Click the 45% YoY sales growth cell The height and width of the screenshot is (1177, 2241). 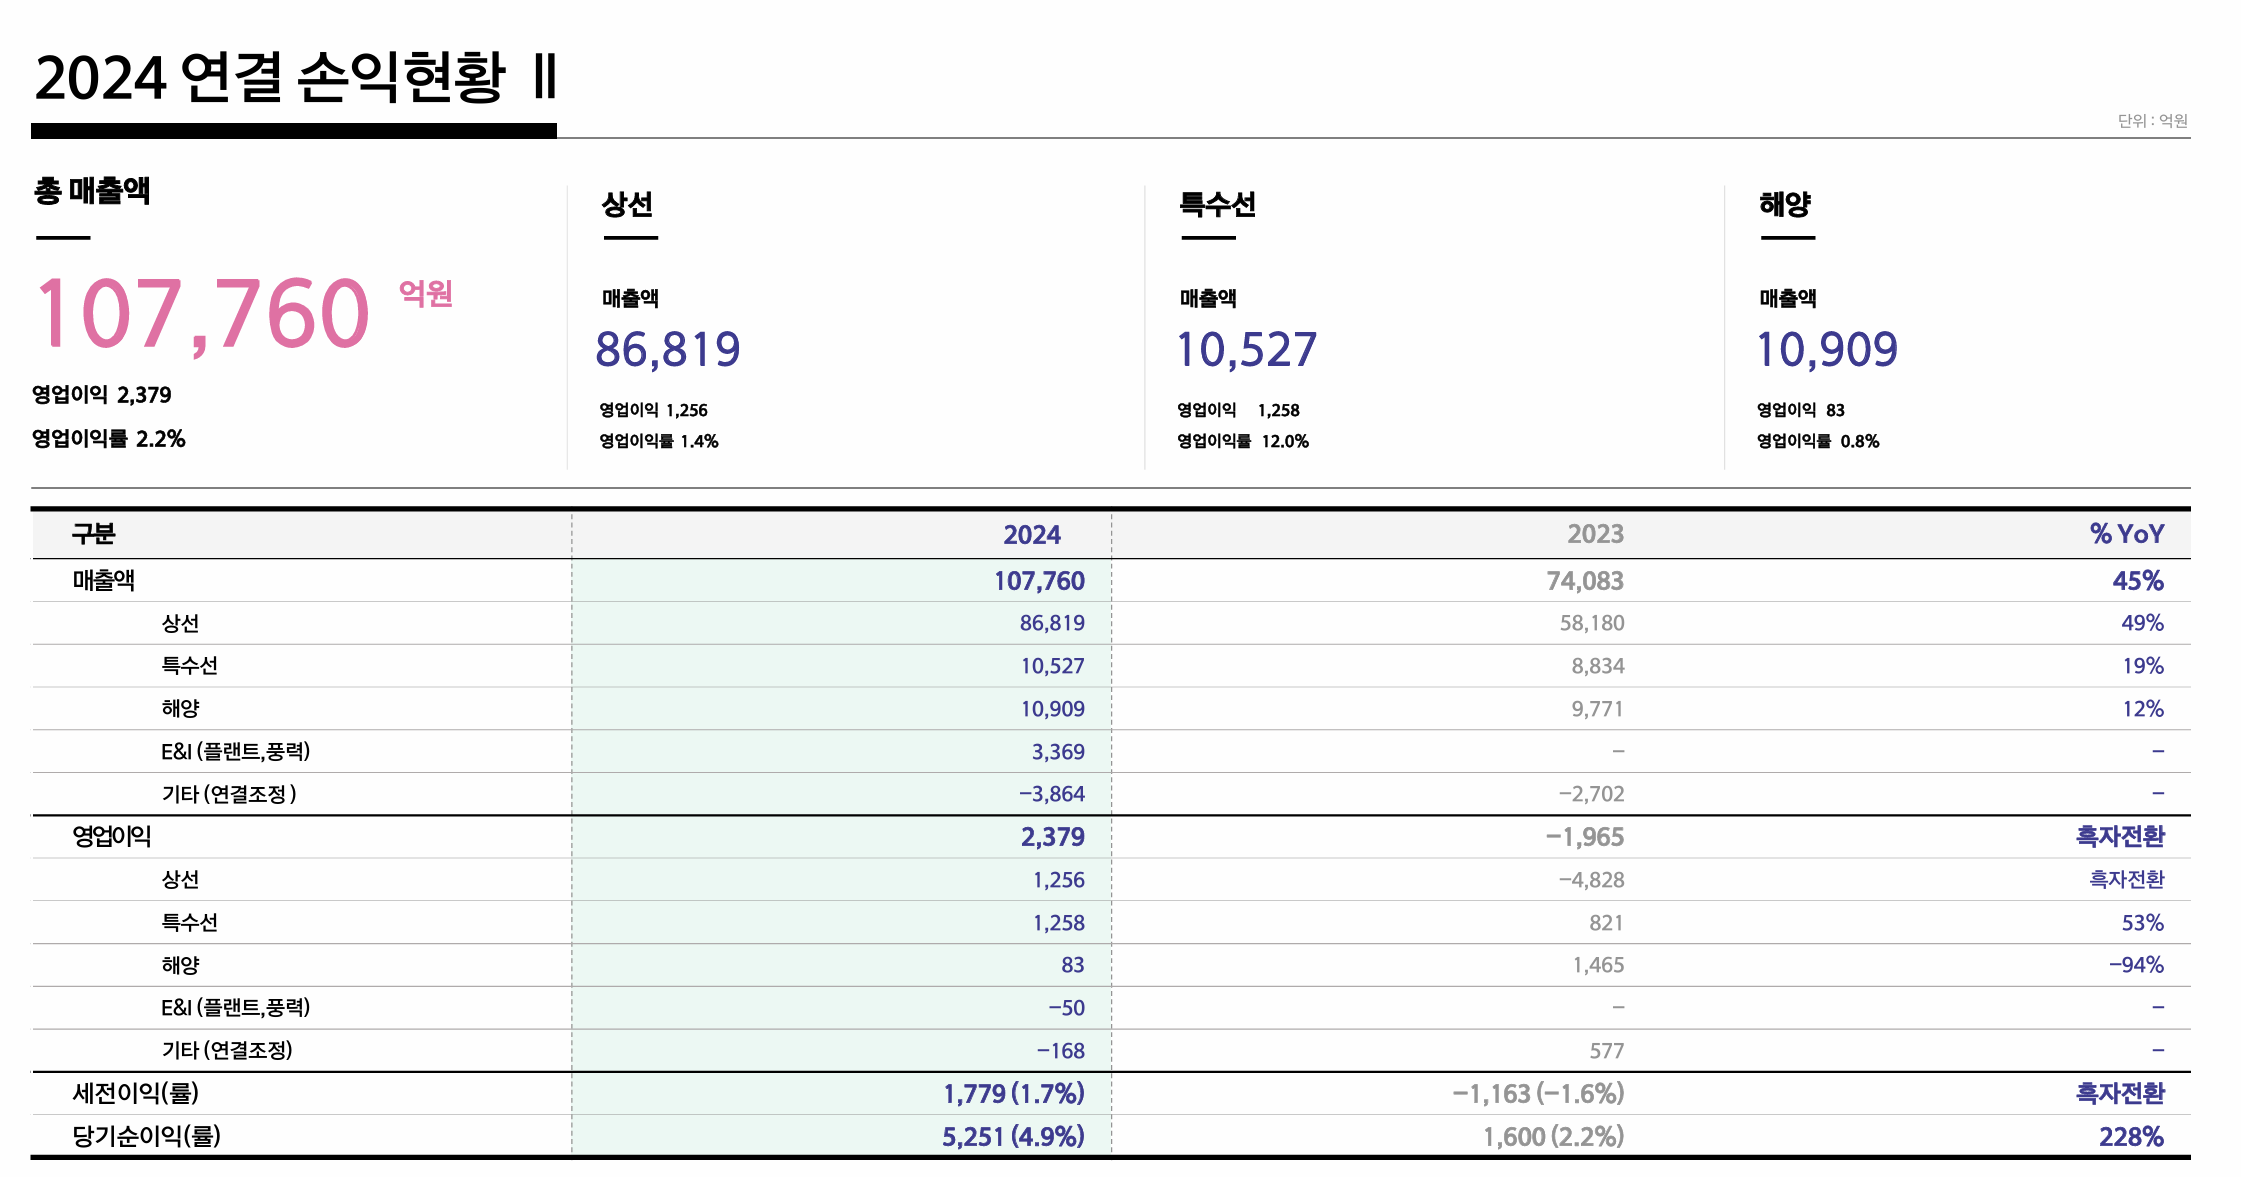point(2137,581)
